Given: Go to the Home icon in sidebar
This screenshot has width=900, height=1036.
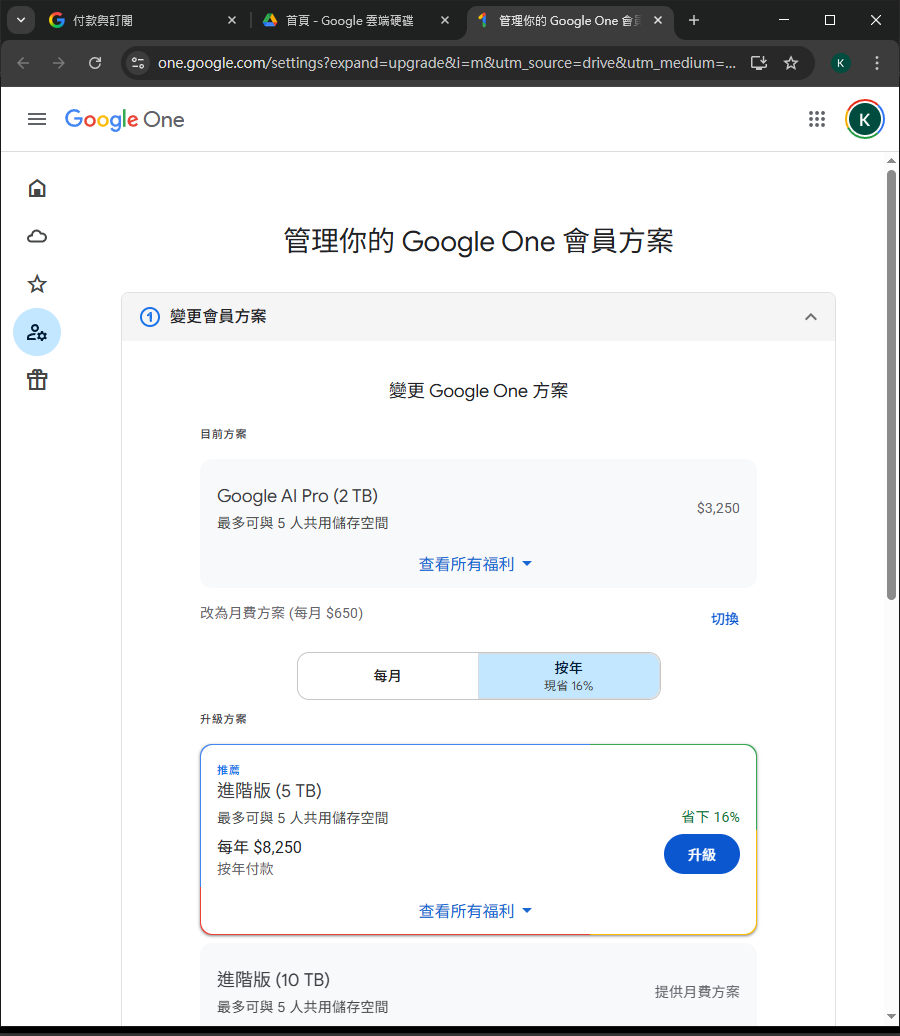Looking at the screenshot, I should click(37, 188).
